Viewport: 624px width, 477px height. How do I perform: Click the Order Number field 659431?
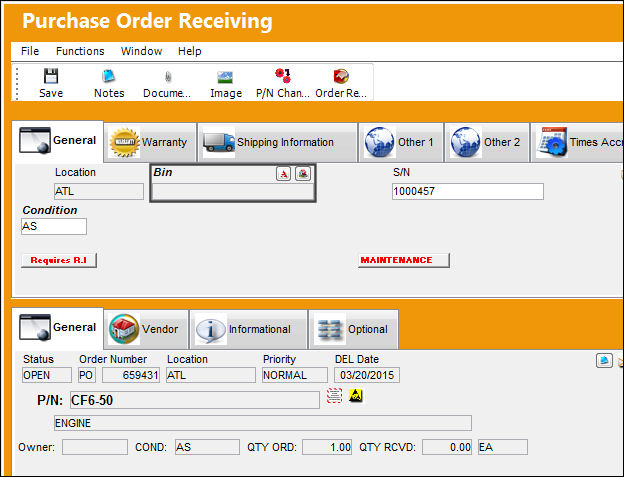pyautogui.click(x=131, y=375)
